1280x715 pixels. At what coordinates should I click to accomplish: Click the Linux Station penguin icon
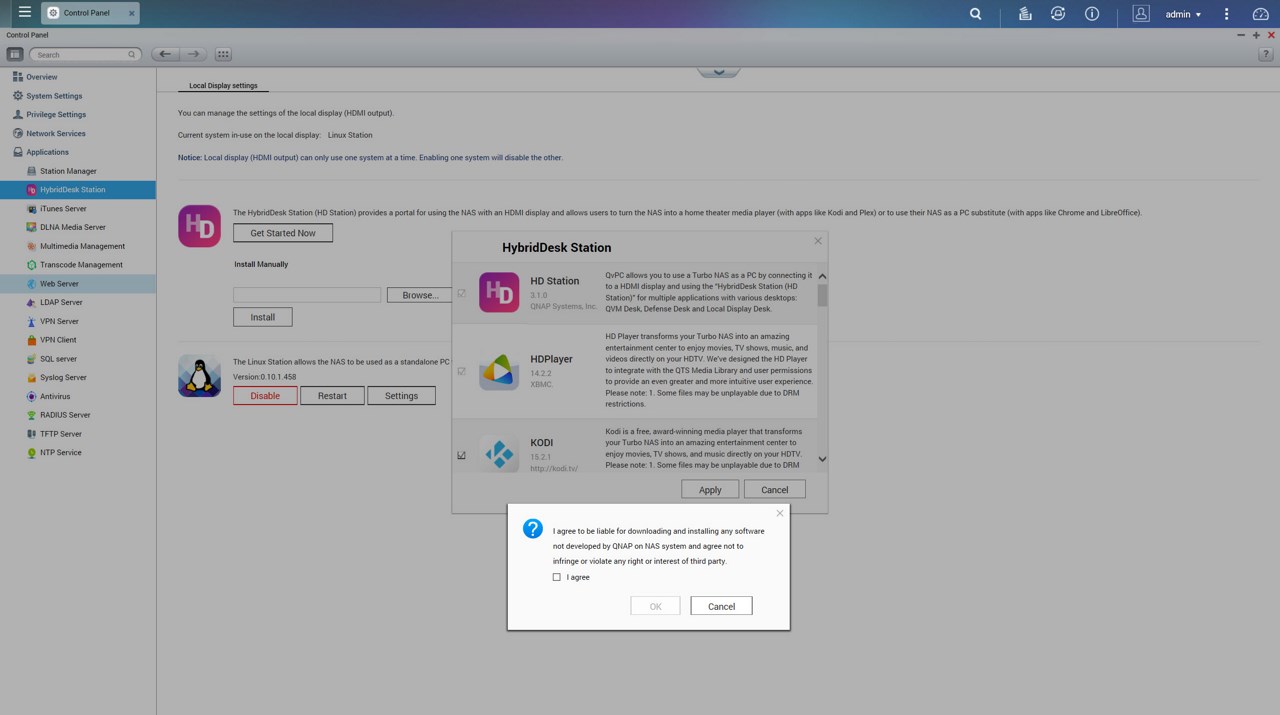(199, 376)
